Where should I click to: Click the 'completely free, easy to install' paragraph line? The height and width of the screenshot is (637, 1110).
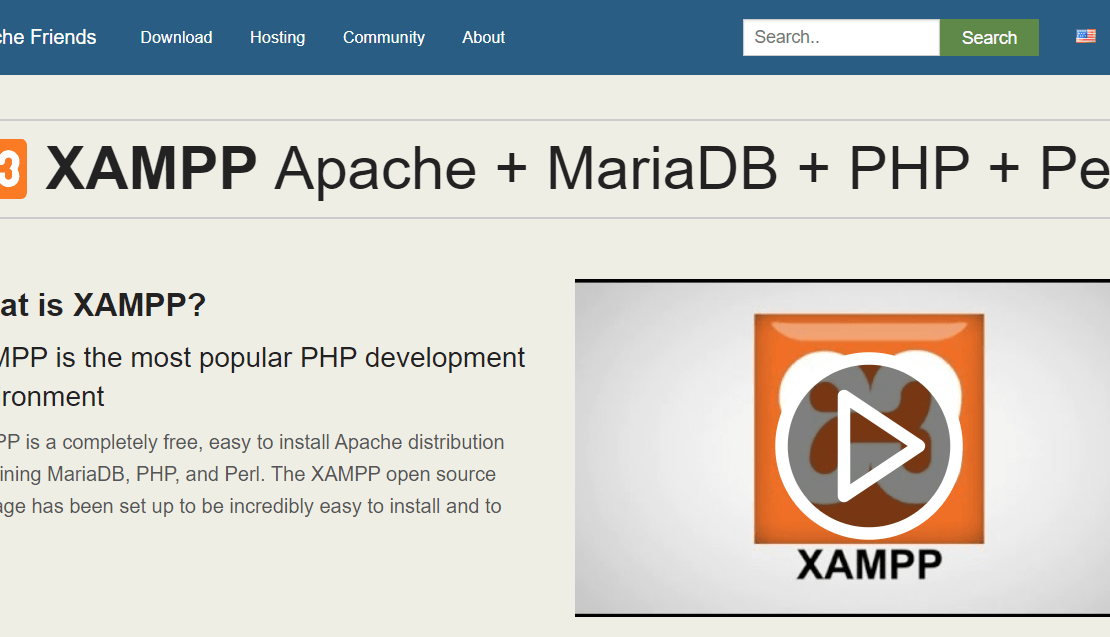tap(251, 442)
